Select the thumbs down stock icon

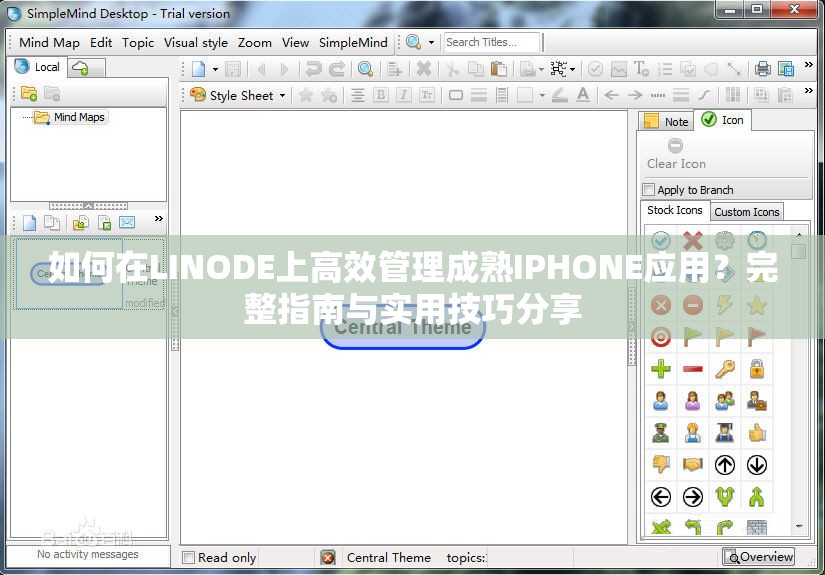coord(661,465)
